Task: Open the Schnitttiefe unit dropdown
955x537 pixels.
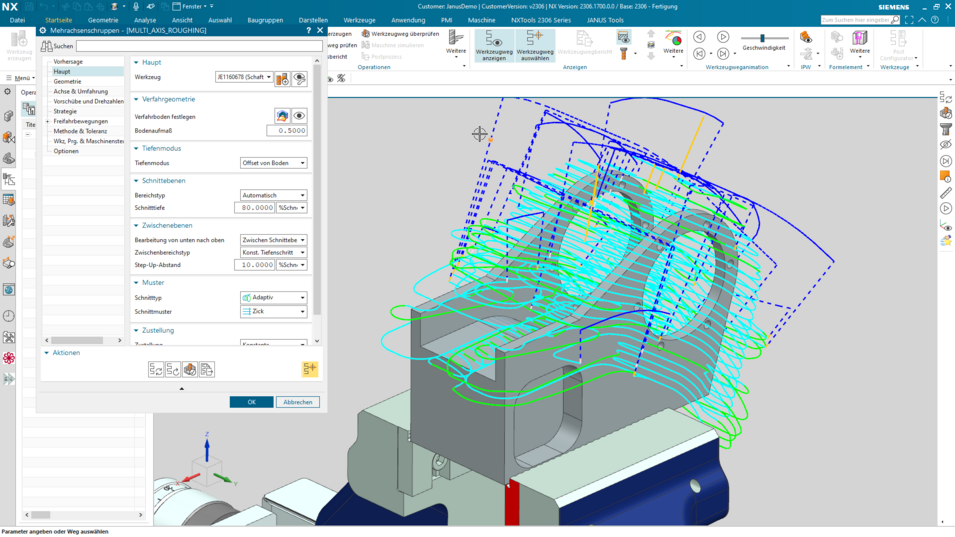Action: [292, 208]
